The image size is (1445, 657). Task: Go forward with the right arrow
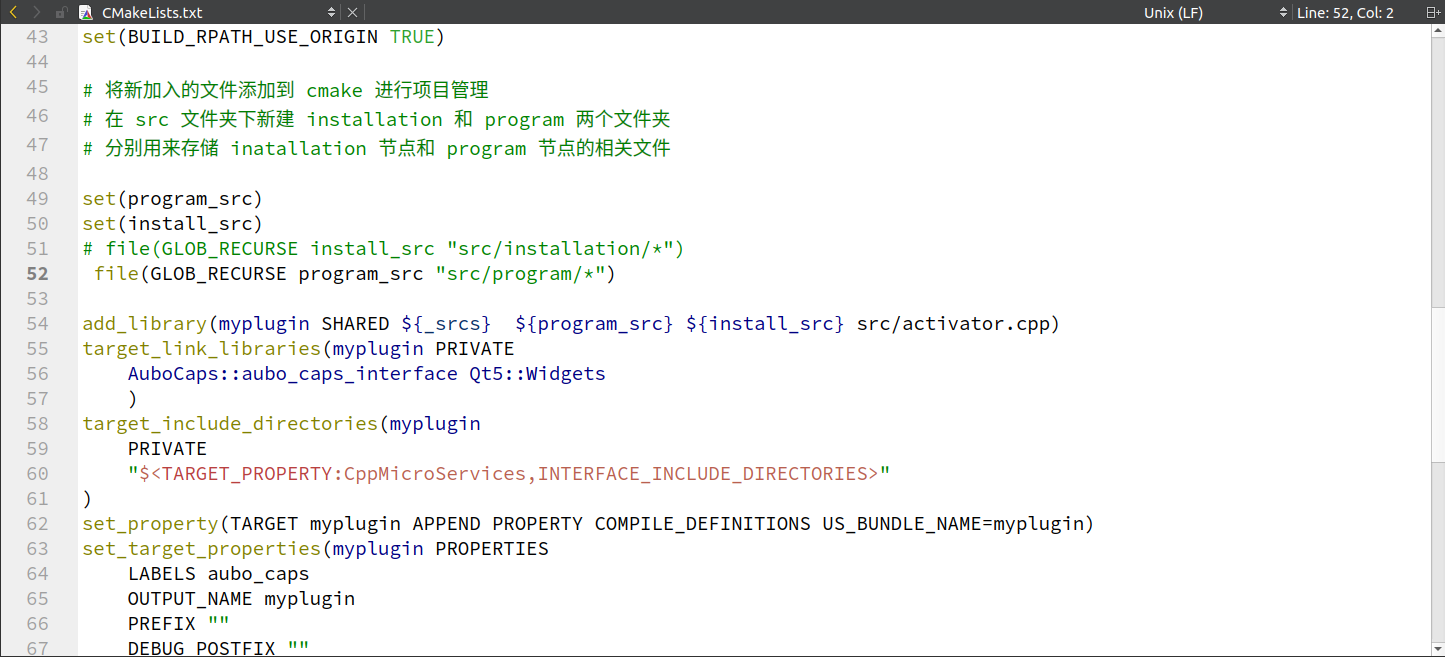tap(37, 13)
